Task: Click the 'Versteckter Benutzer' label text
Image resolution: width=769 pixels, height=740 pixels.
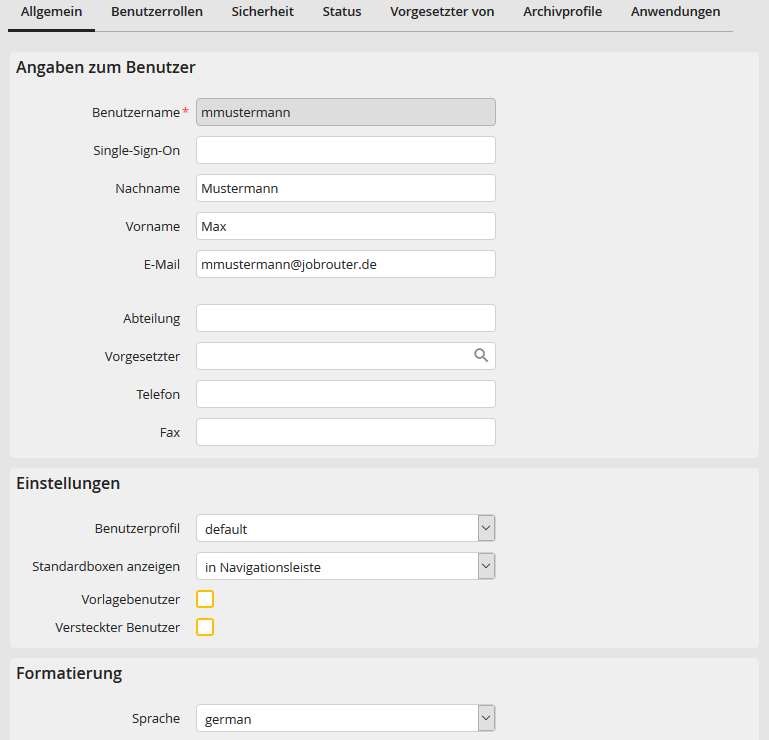Action: pyautogui.click(x=118, y=627)
